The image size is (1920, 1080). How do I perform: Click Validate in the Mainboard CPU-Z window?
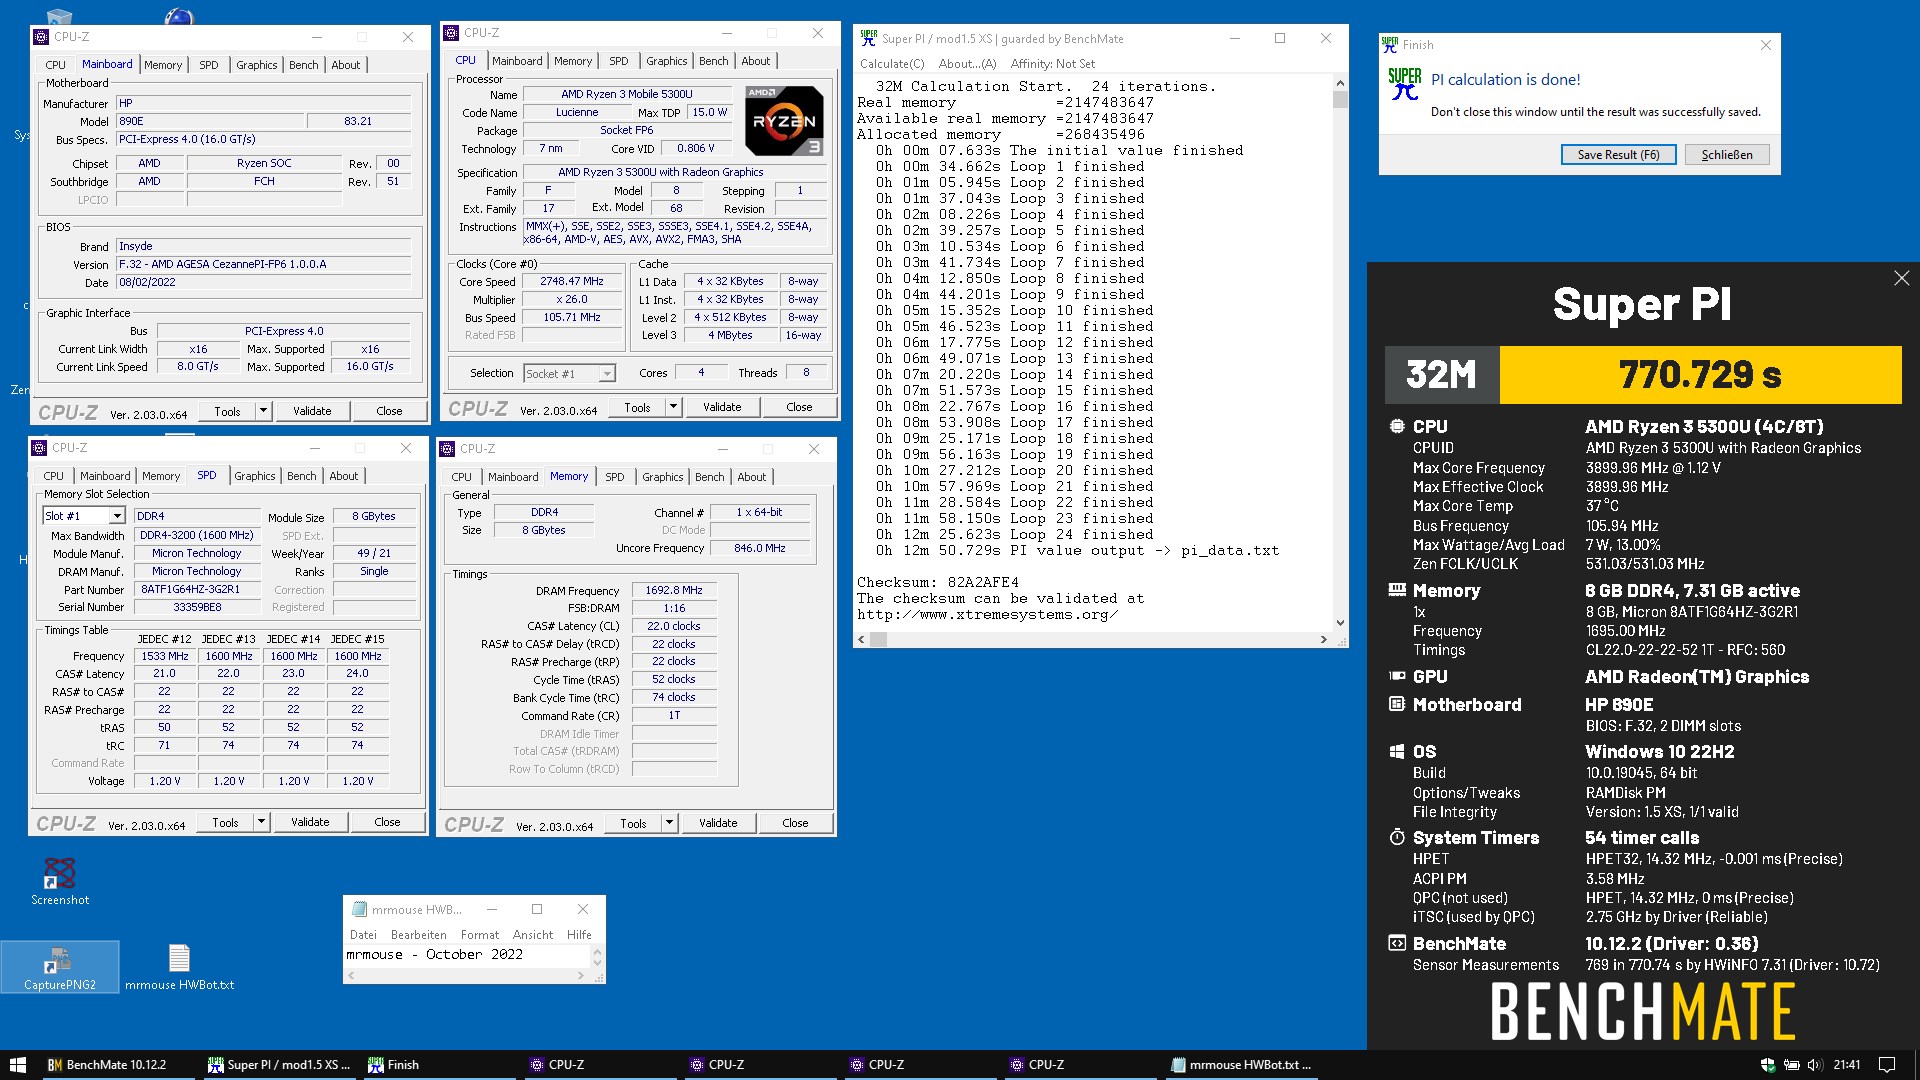[312, 411]
